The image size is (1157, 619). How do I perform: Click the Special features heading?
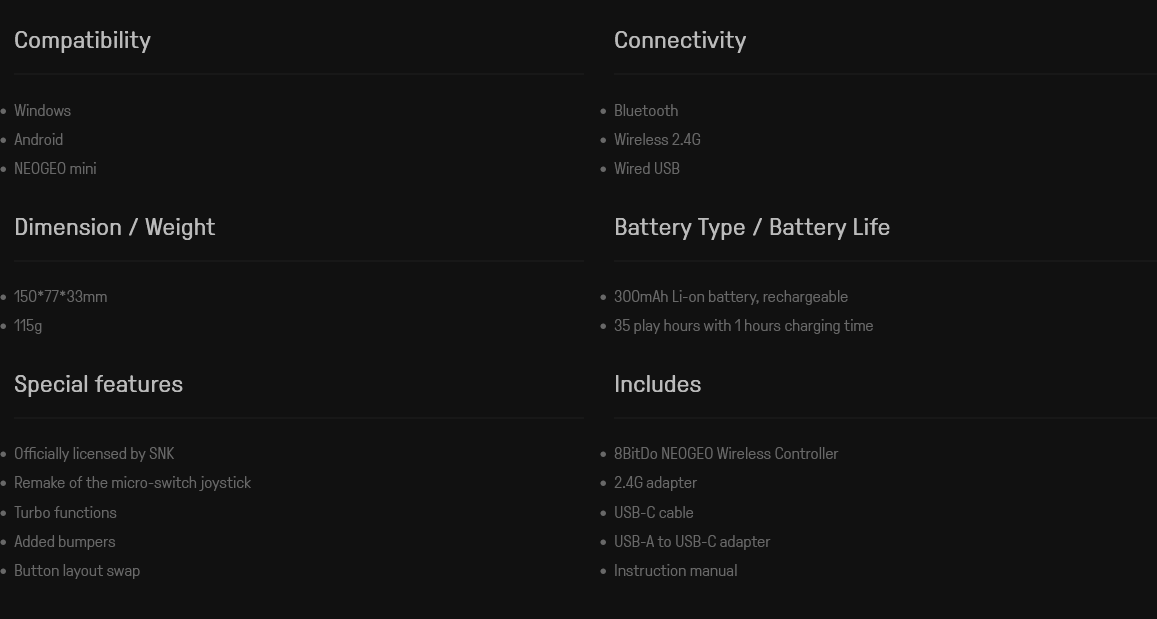pos(98,384)
